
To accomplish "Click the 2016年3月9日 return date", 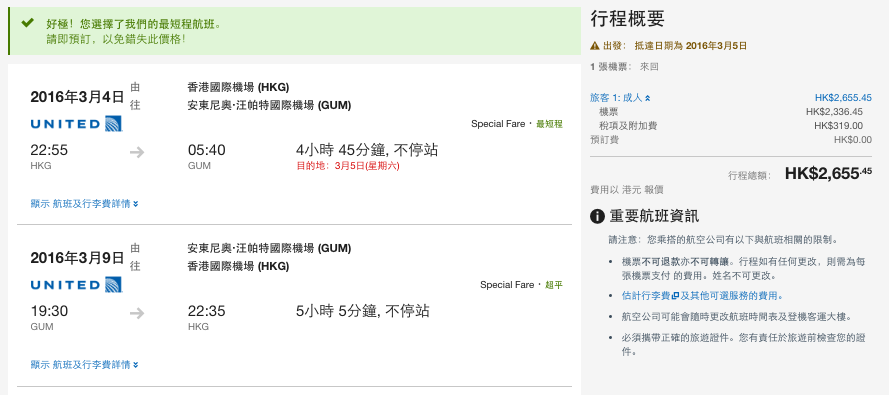I will click(77, 258).
